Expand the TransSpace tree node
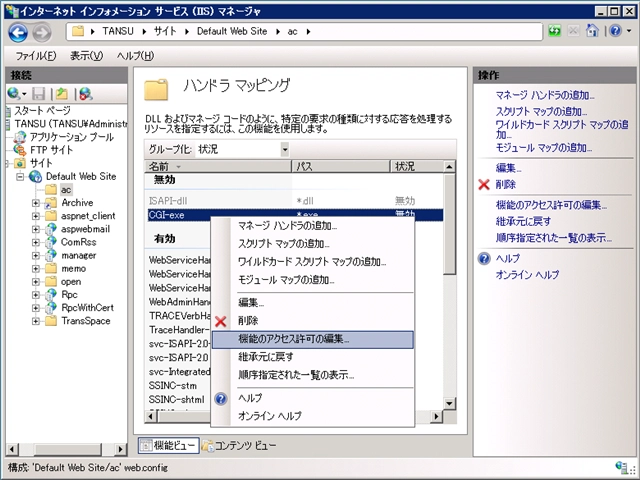The width and height of the screenshot is (640, 480). 36,321
